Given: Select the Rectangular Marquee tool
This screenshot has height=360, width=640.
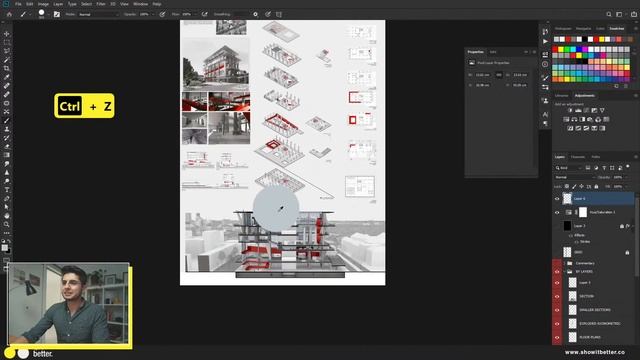Looking at the screenshot, I should [7, 42].
